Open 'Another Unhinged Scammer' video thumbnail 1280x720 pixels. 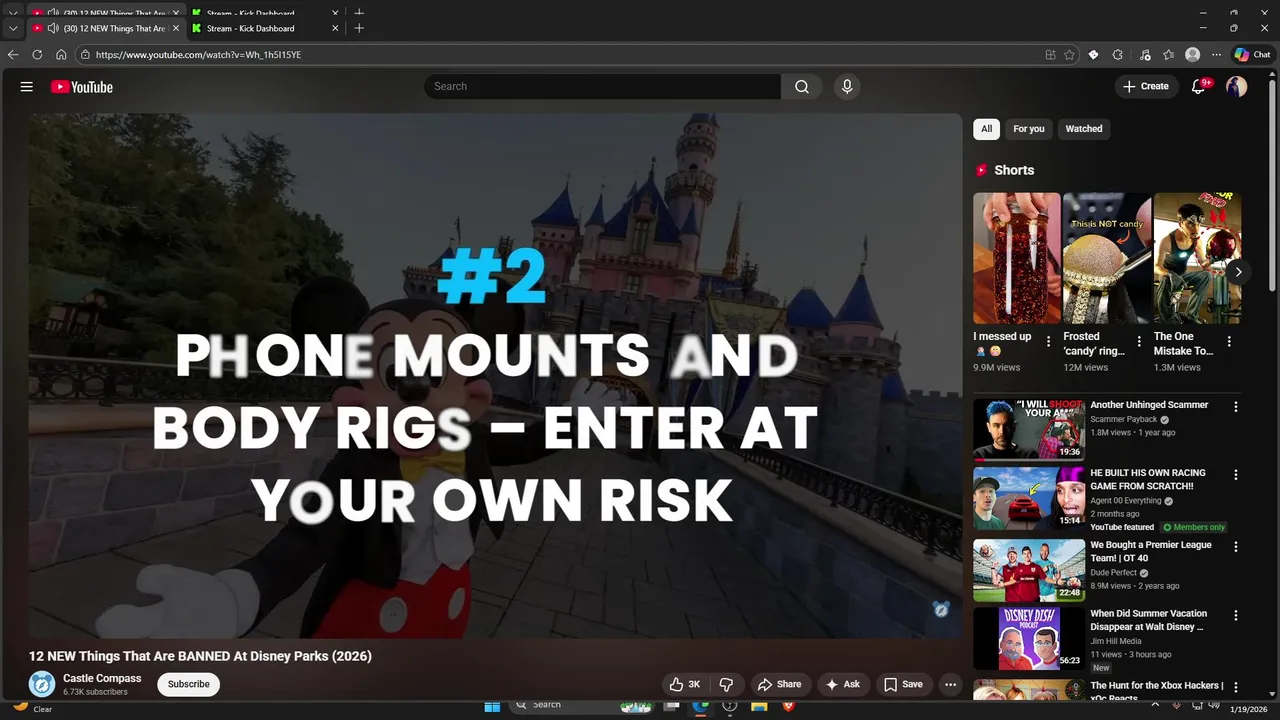click(x=1029, y=429)
